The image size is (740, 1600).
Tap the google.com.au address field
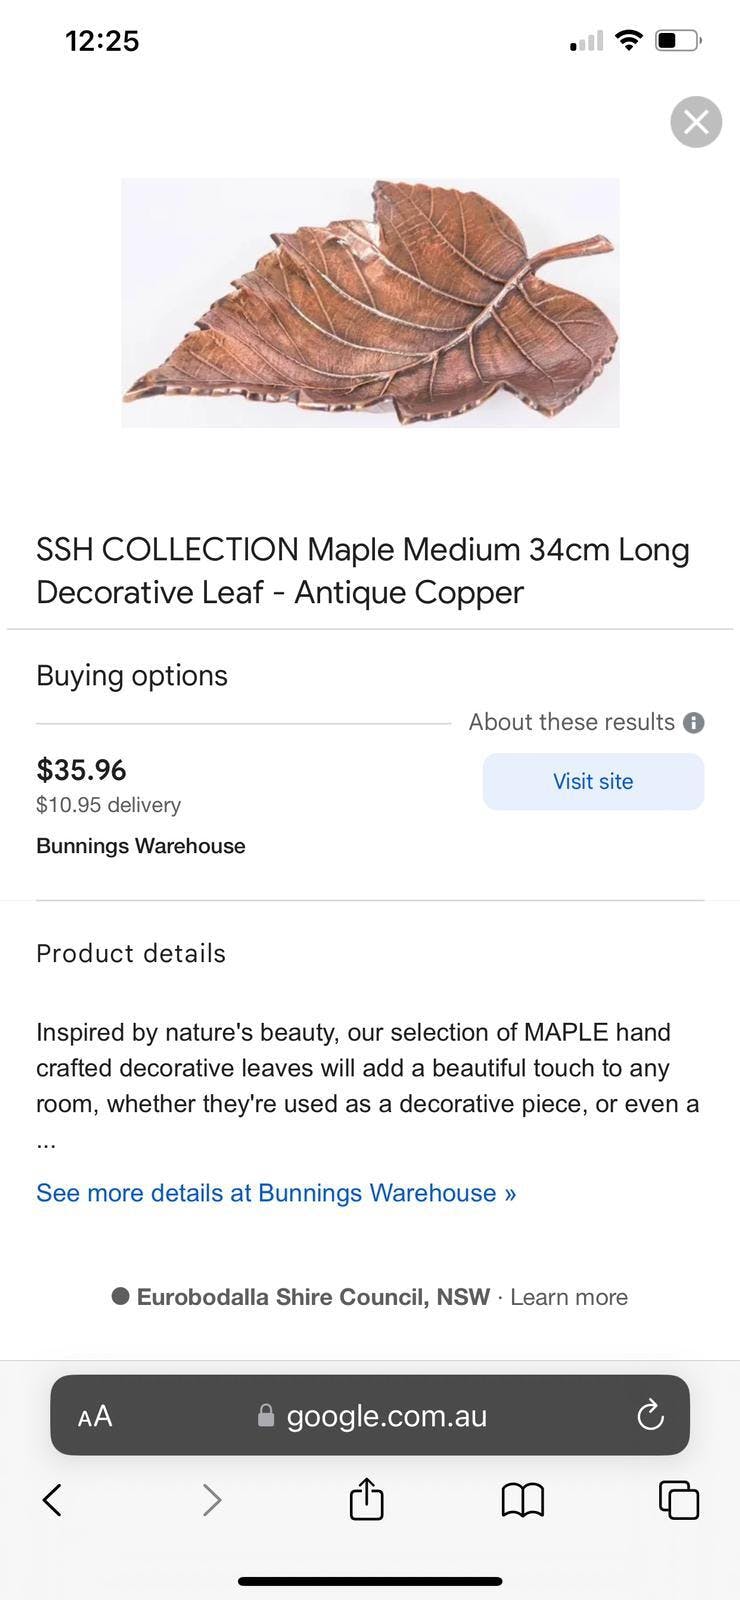386,1416
